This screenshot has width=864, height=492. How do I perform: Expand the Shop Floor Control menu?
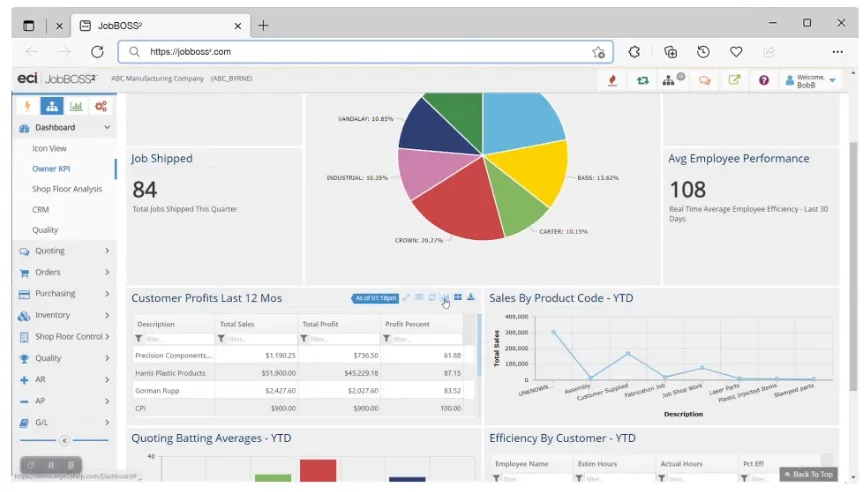click(65, 337)
